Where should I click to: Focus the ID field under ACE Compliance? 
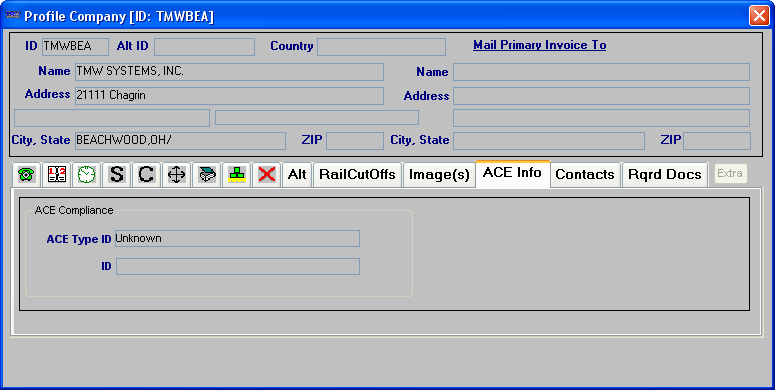238,266
